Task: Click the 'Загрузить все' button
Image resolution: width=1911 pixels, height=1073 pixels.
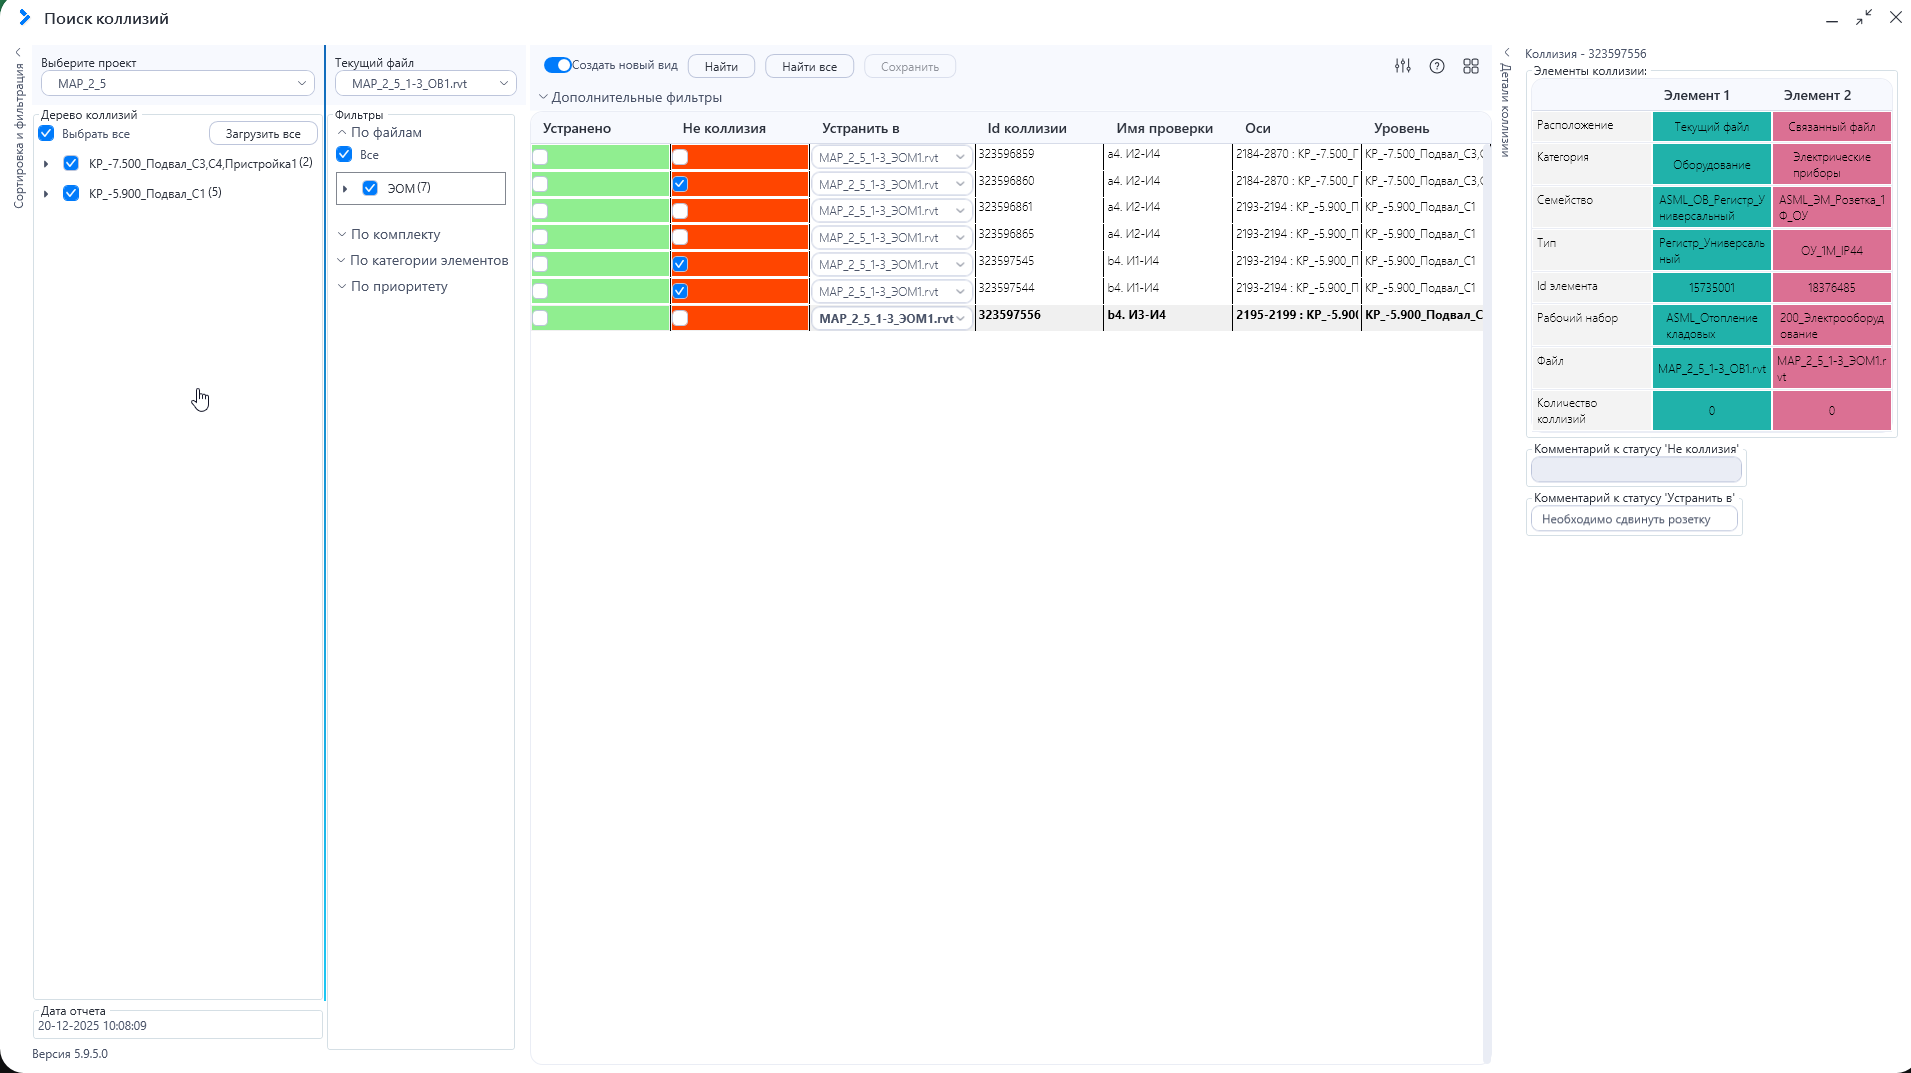Action: click(x=263, y=133)
